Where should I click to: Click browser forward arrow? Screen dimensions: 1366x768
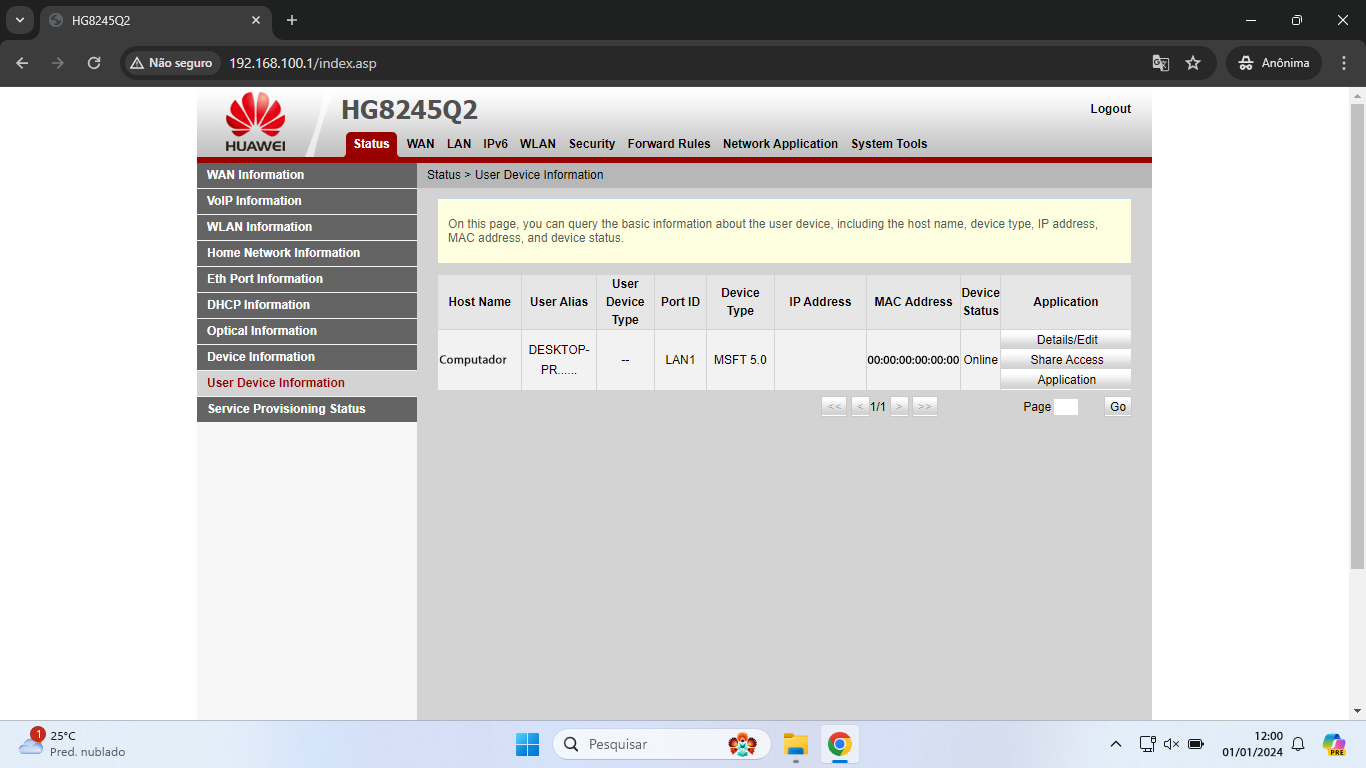58,63
